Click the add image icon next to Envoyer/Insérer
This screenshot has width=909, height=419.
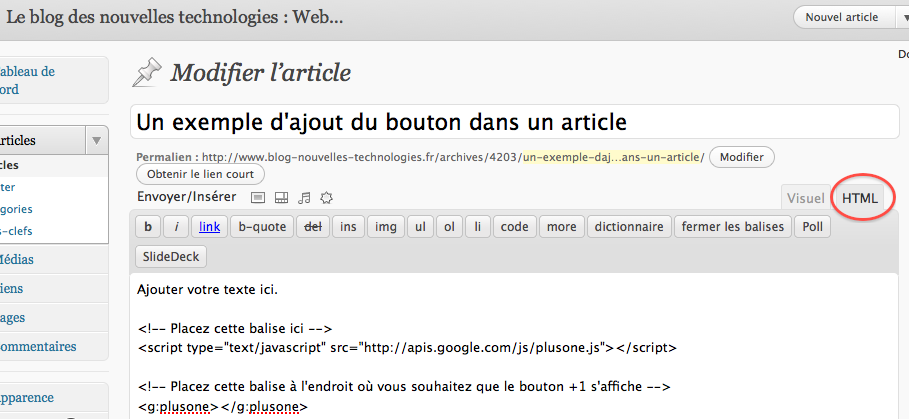[x=257, y=197]
